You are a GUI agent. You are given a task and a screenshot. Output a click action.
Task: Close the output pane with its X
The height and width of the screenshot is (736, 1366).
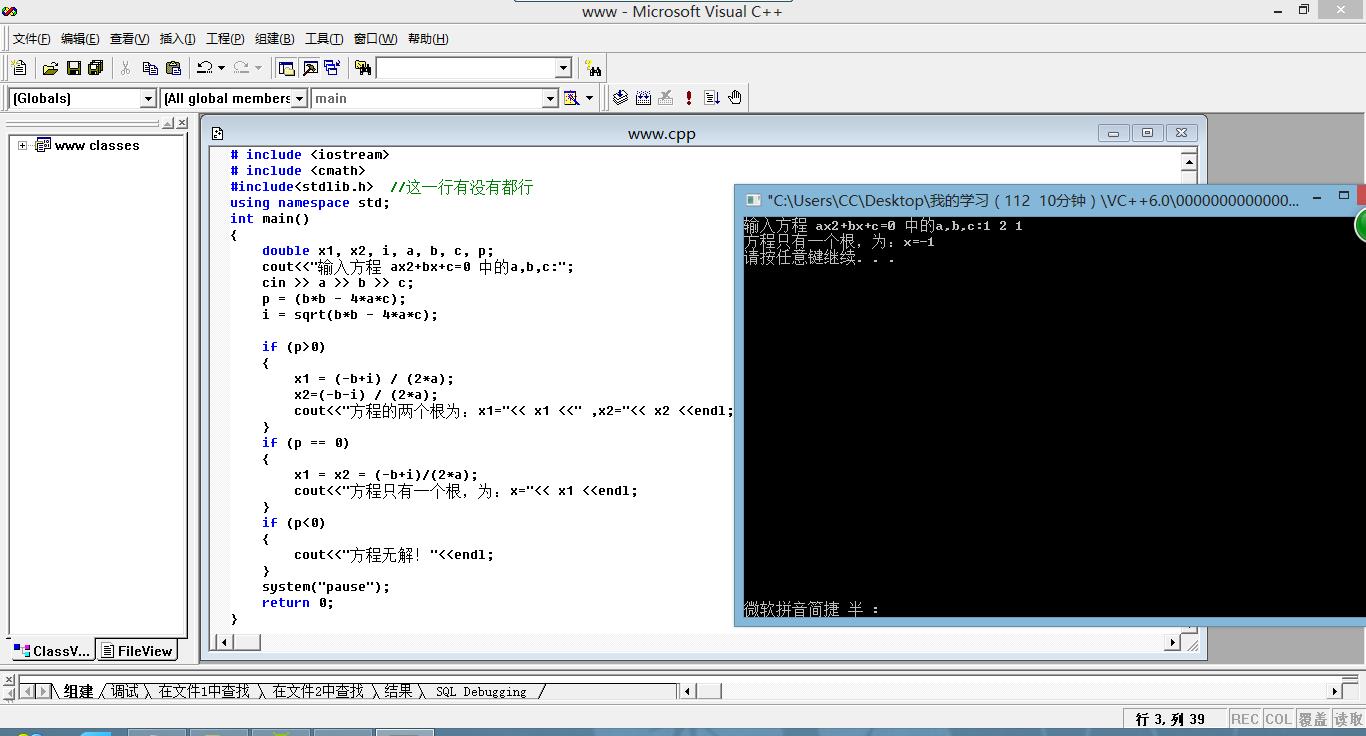(9, 680)
